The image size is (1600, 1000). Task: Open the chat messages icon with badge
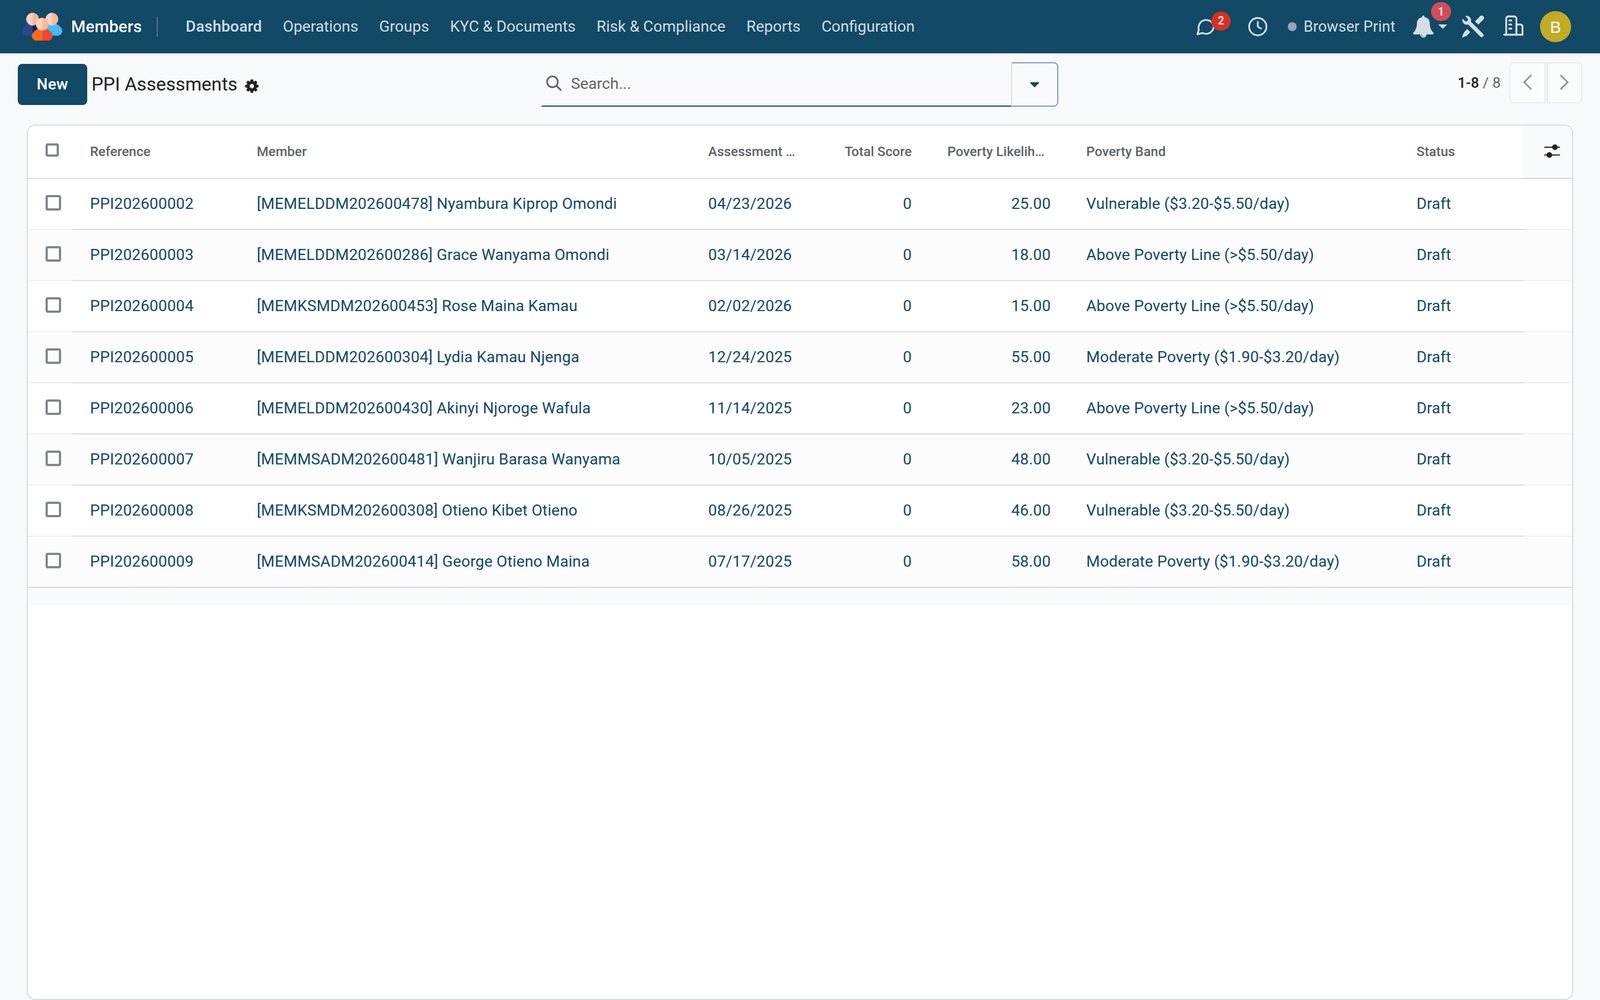click(1205, 27)
